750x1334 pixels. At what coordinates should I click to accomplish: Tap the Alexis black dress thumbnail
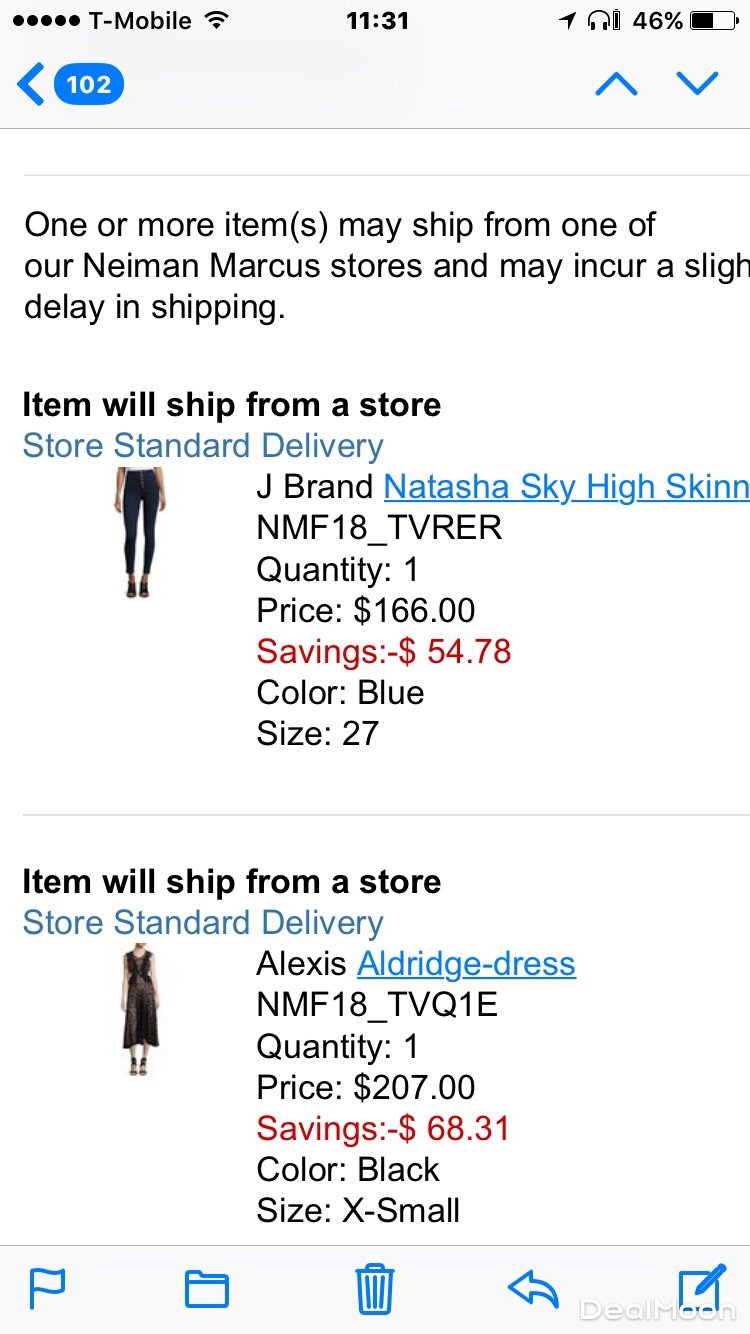click(x=140, y=1010)
